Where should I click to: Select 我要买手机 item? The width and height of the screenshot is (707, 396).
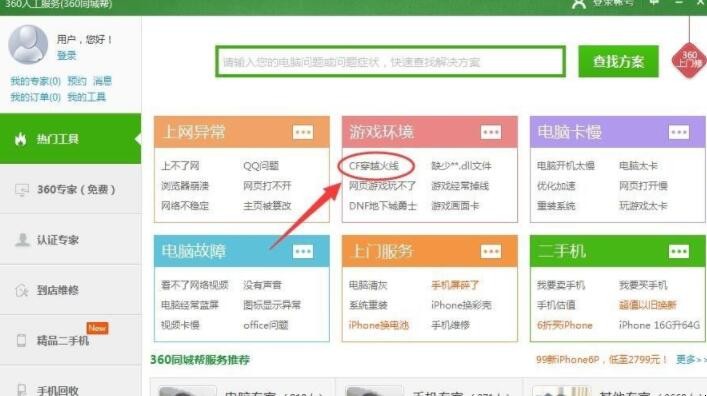[643, 285]
